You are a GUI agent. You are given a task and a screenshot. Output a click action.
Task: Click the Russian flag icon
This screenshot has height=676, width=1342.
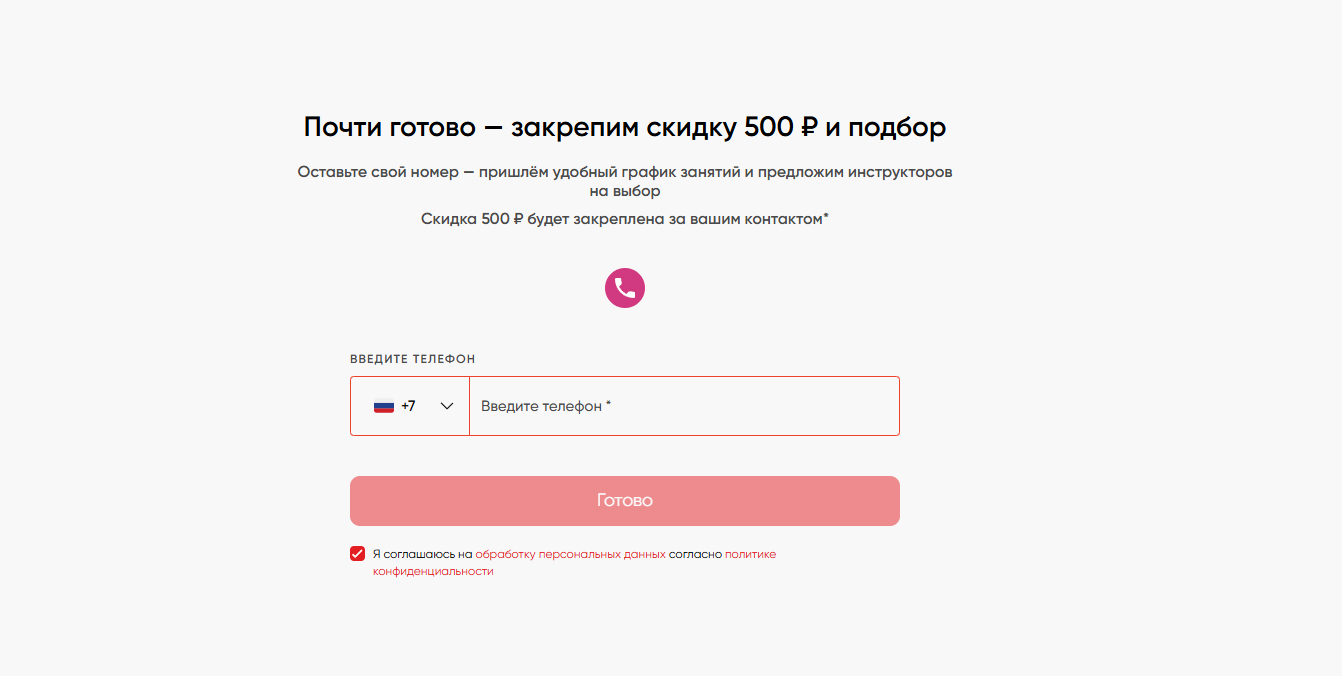(x=384, y=406)
